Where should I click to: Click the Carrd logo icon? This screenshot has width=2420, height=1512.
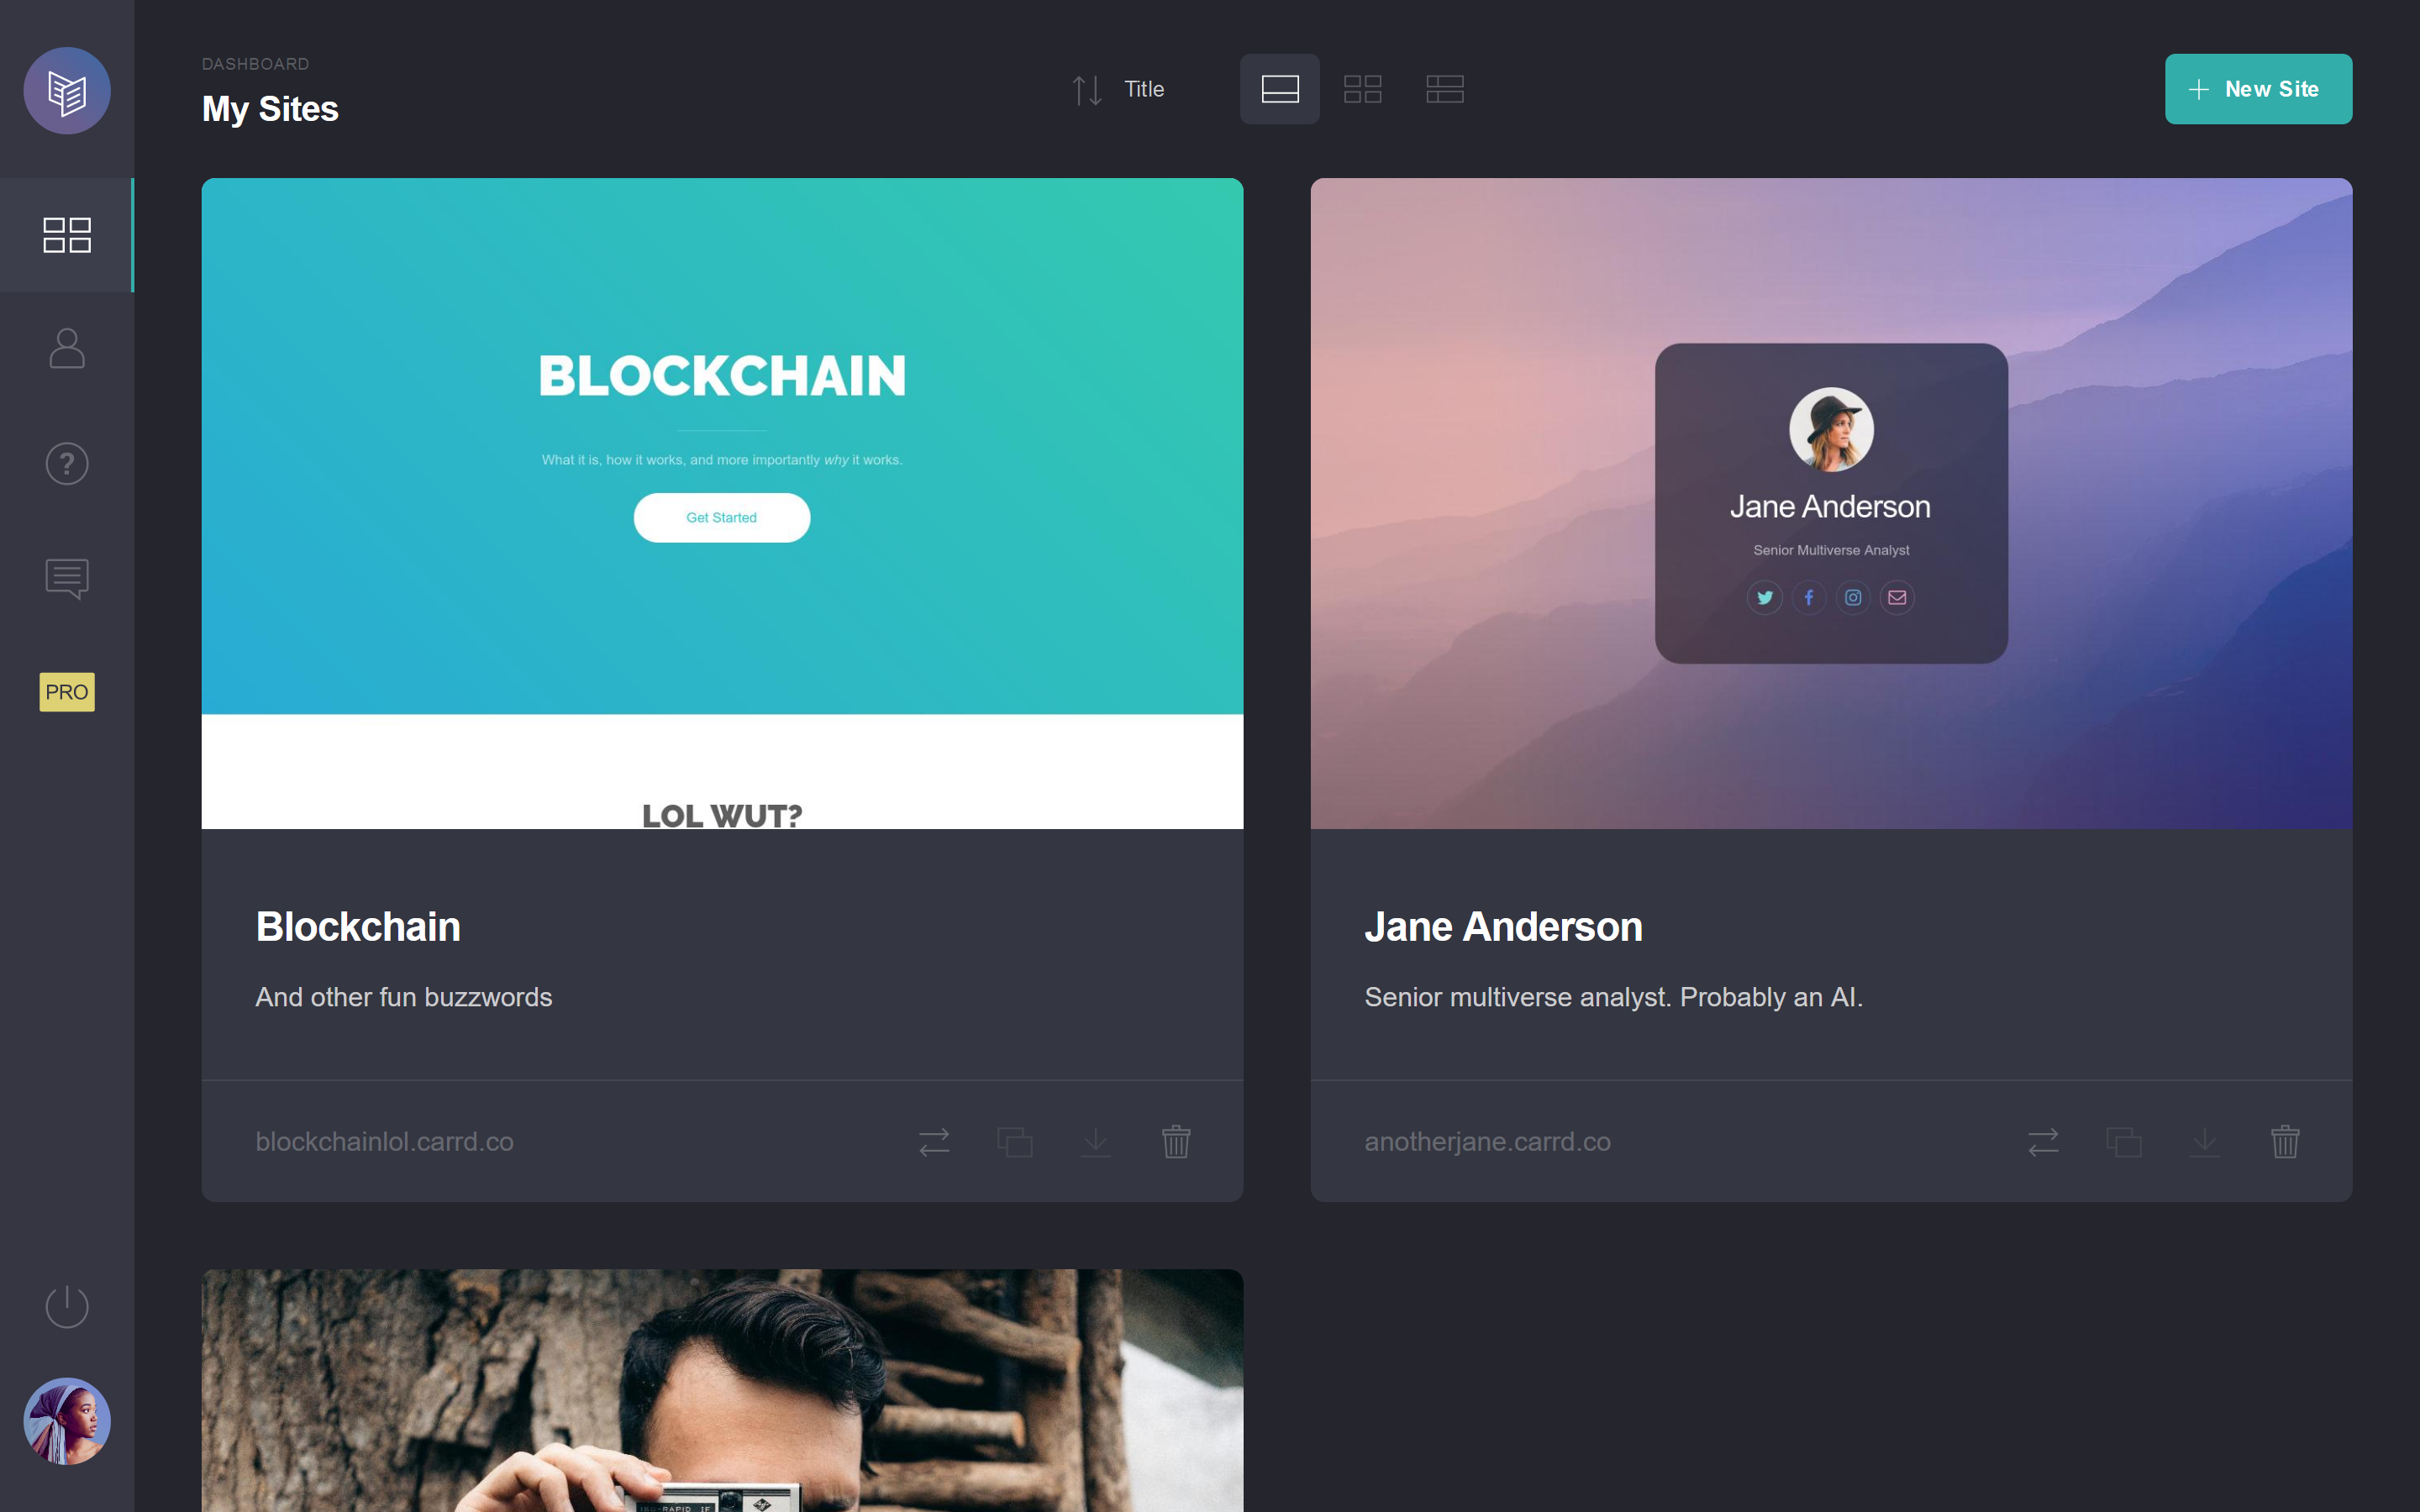(67, 91)
